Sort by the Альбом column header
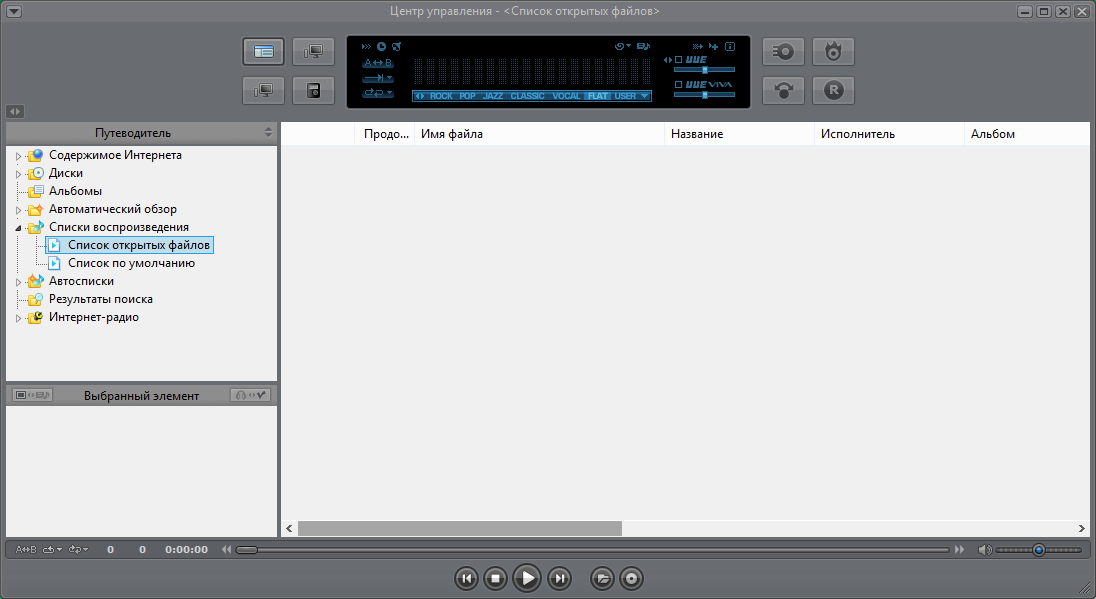 pyautogui.click(x=1027, y=134)
